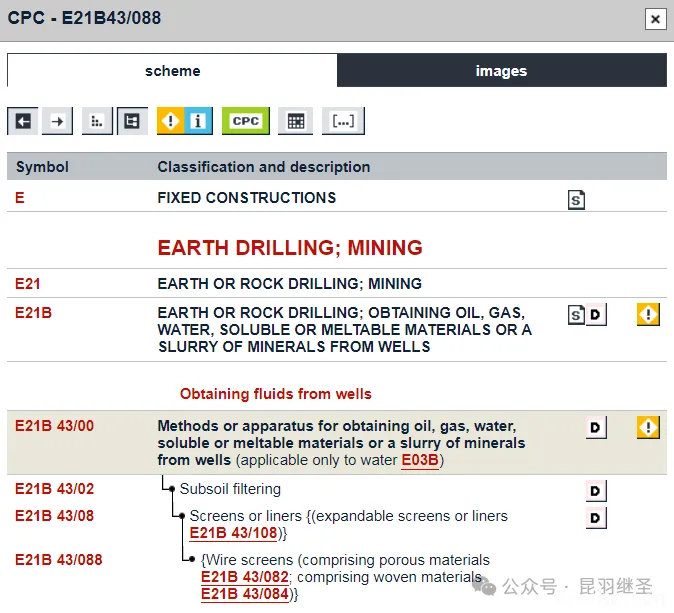Select the scheme tab
Viewport: 674px width, 613px height.
[x=172, y=71]
